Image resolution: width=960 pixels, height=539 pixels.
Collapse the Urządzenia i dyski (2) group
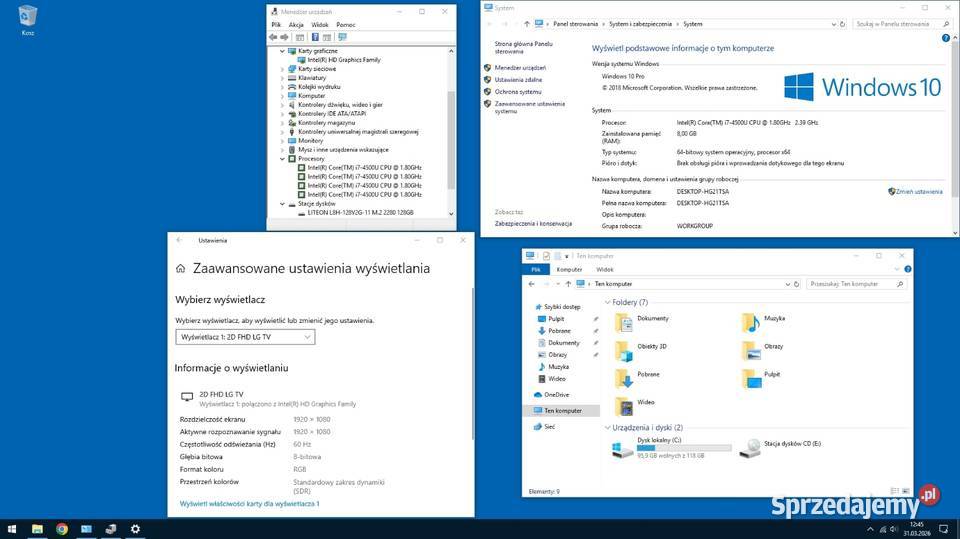607,428
